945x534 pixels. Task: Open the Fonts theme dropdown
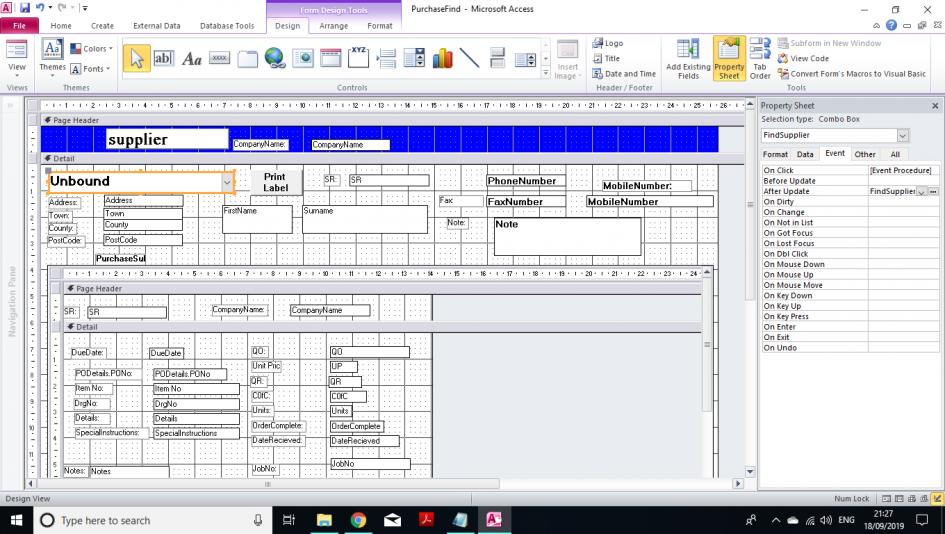(91, 69)
